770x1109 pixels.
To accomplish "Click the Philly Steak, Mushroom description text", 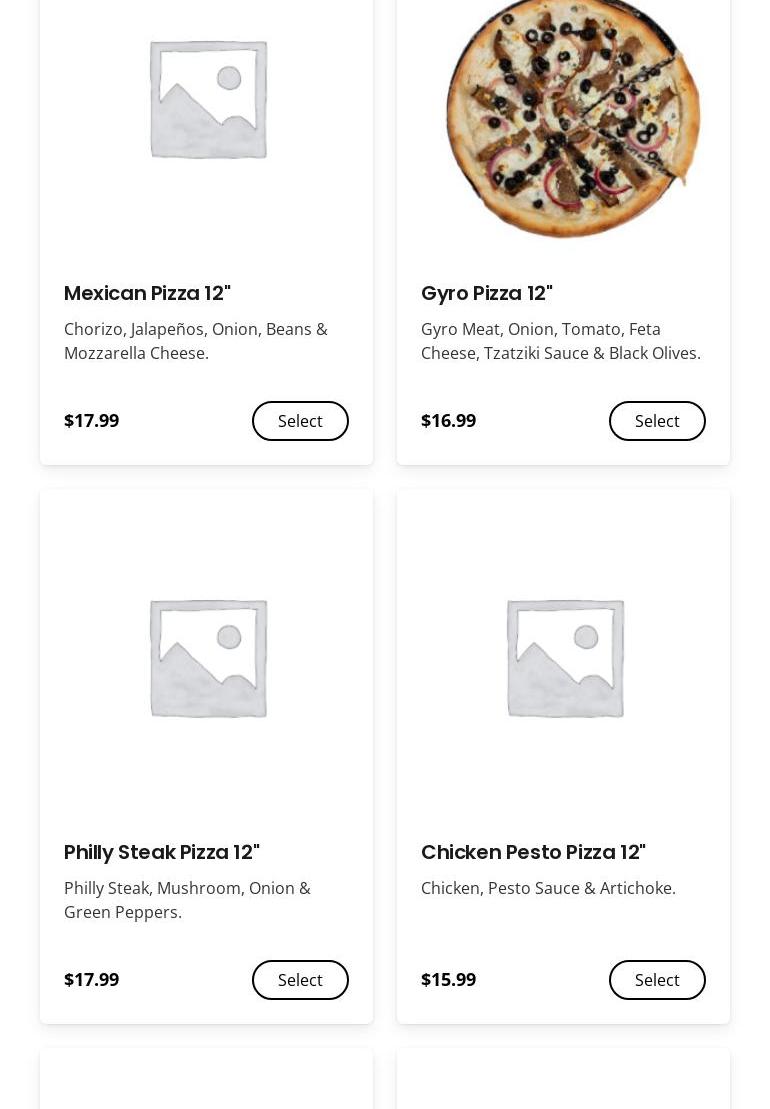I will (187, 900).
